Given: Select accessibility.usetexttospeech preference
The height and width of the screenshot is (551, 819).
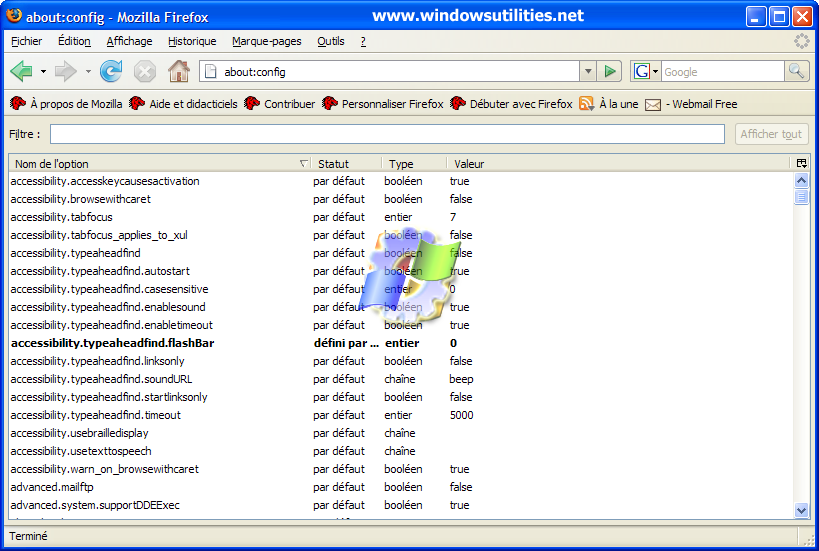Looking at the screenshot, I should (x=401, y=451).
